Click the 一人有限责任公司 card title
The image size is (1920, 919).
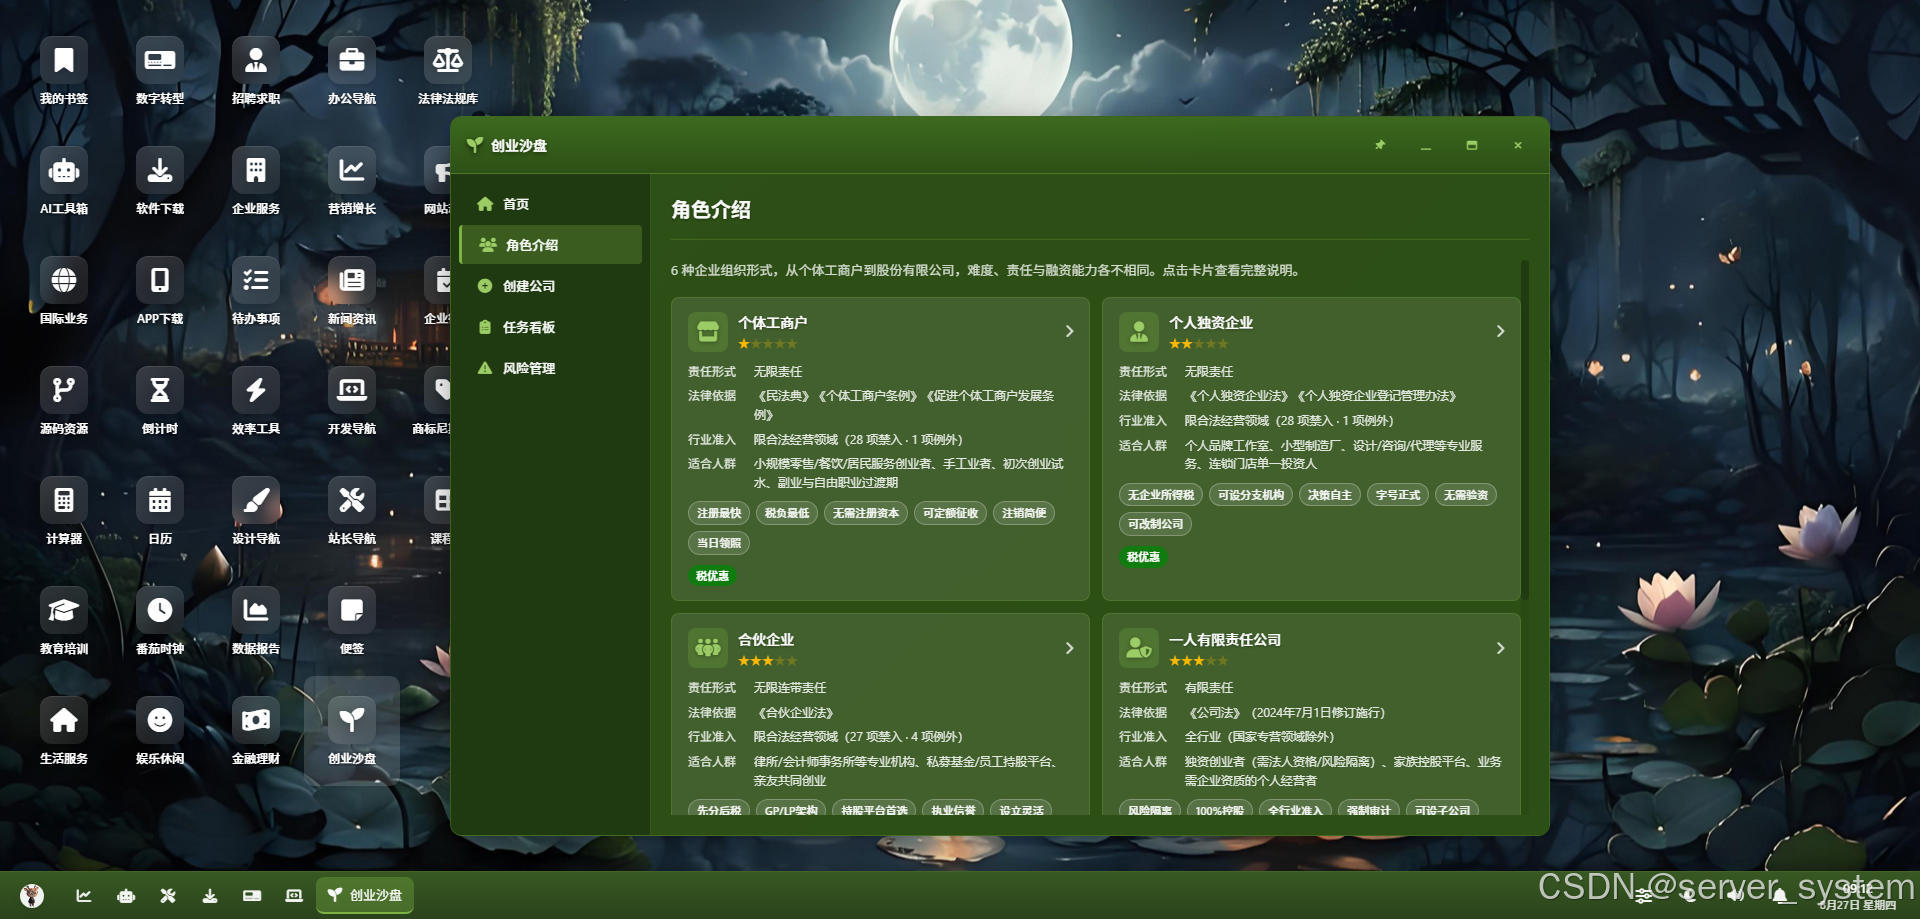[x=1225, y=640]
